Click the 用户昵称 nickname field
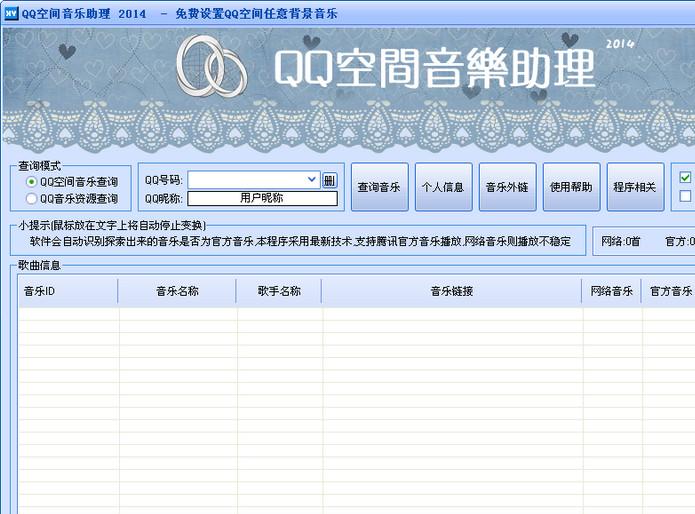This screenshot has height=514, width=695. tap(261, 198)
